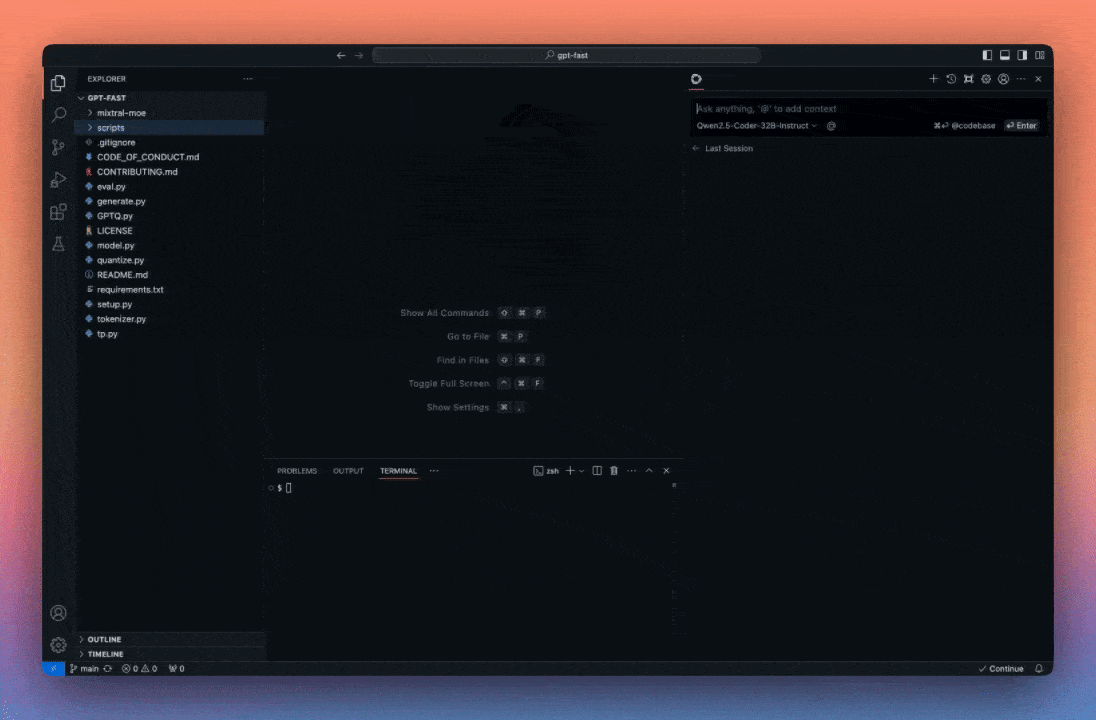The image size is (1096, 720).
Task: Open Manage gear in activity bar
Action: click(x=59, y=645)
